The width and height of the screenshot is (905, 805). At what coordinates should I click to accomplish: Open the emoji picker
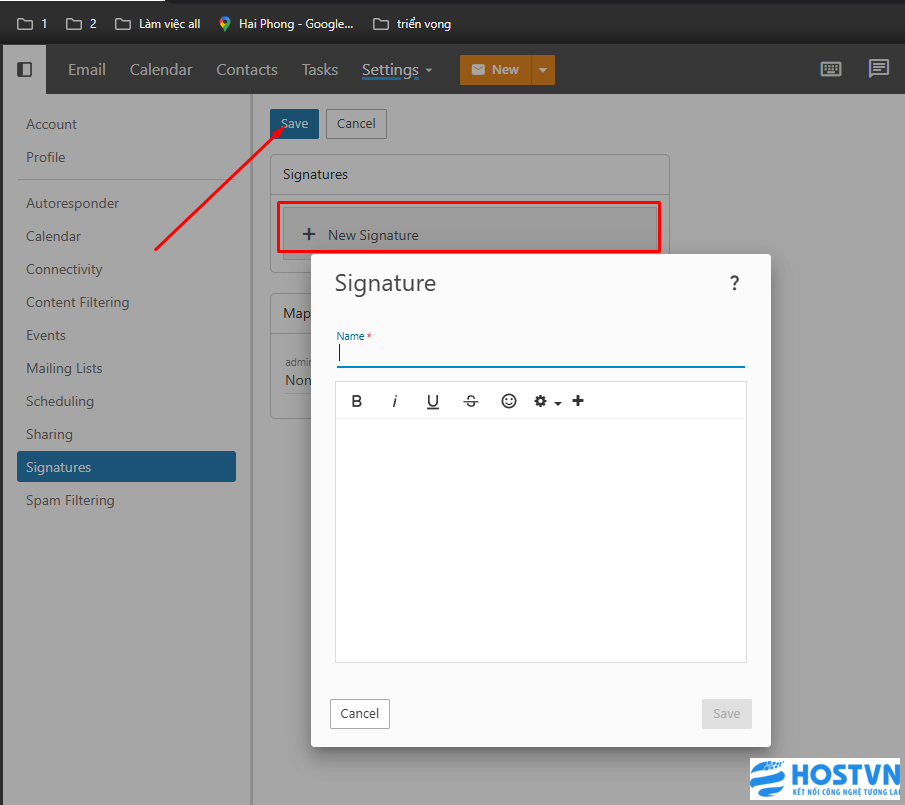(509, 401)
